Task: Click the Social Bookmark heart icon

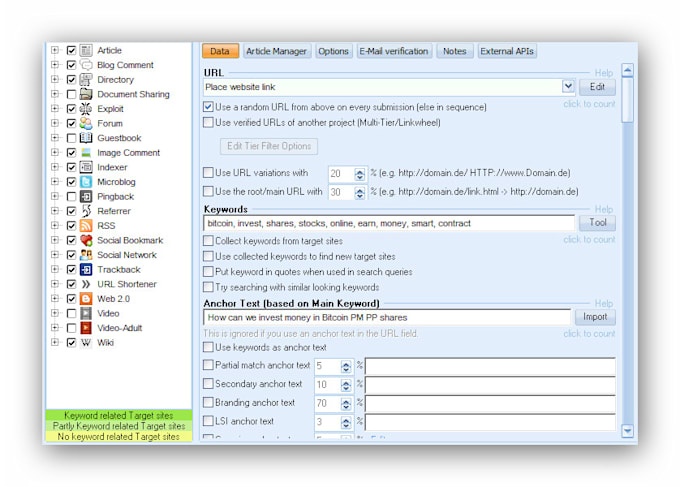Action: 86,240
